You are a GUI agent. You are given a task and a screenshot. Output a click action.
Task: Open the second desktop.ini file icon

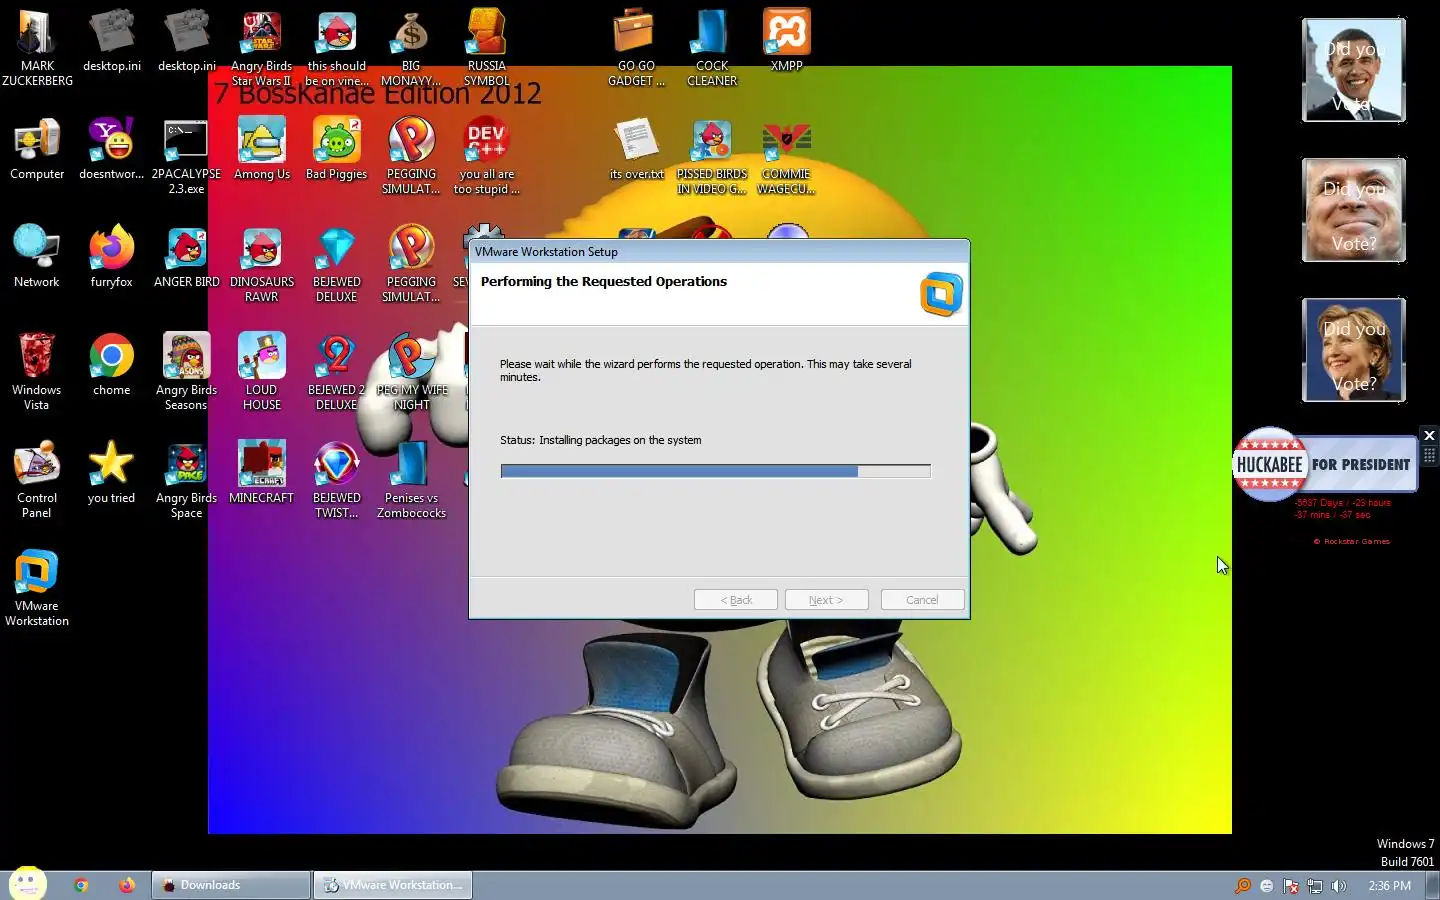pos(186,40)
